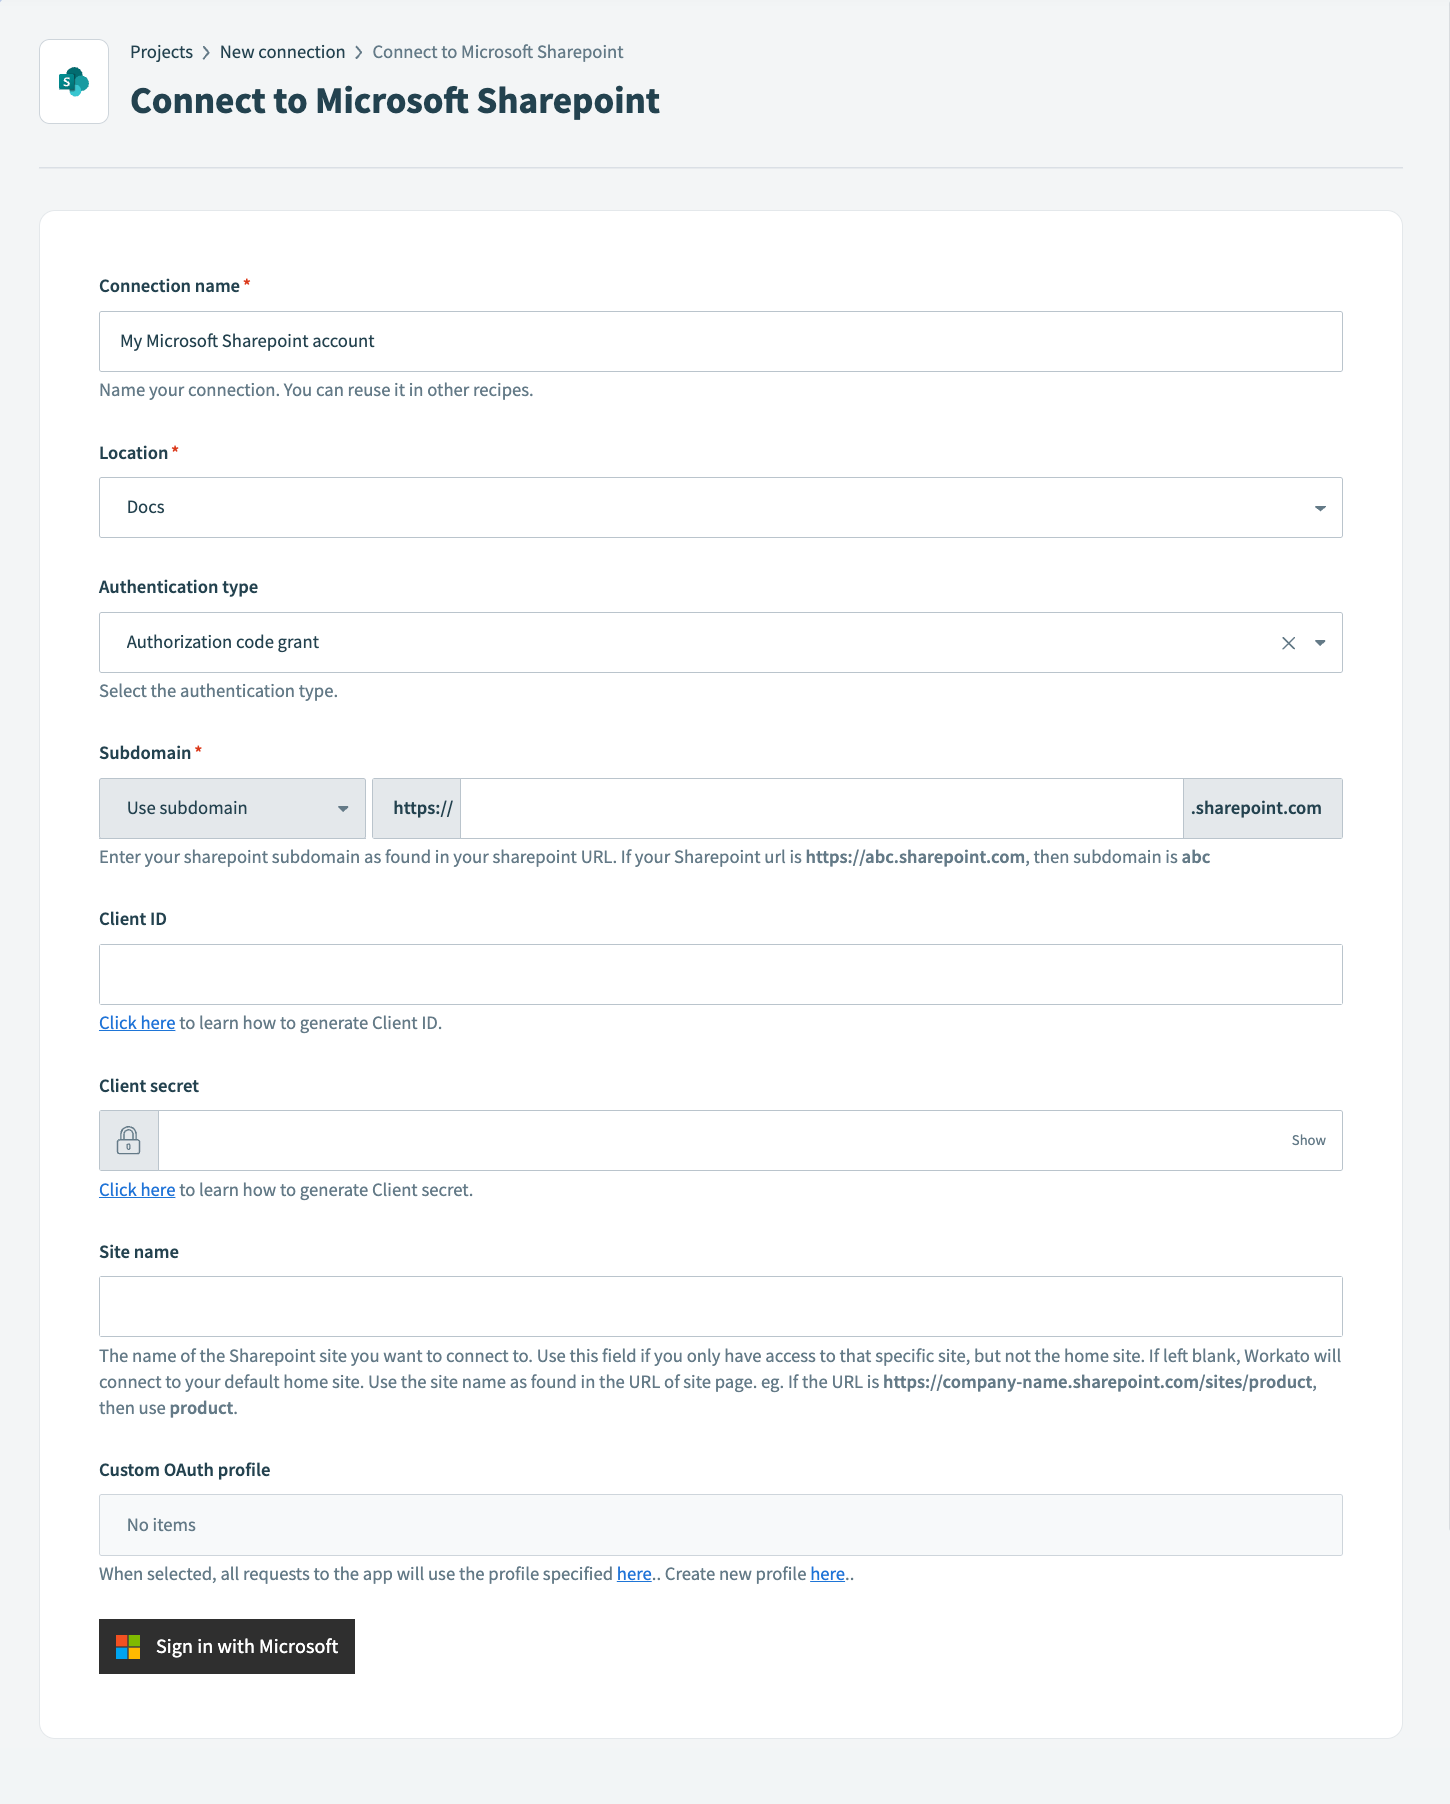Click the Client ID field label
This screenshot has height=1804, width=1450.
tap(133, 919)
